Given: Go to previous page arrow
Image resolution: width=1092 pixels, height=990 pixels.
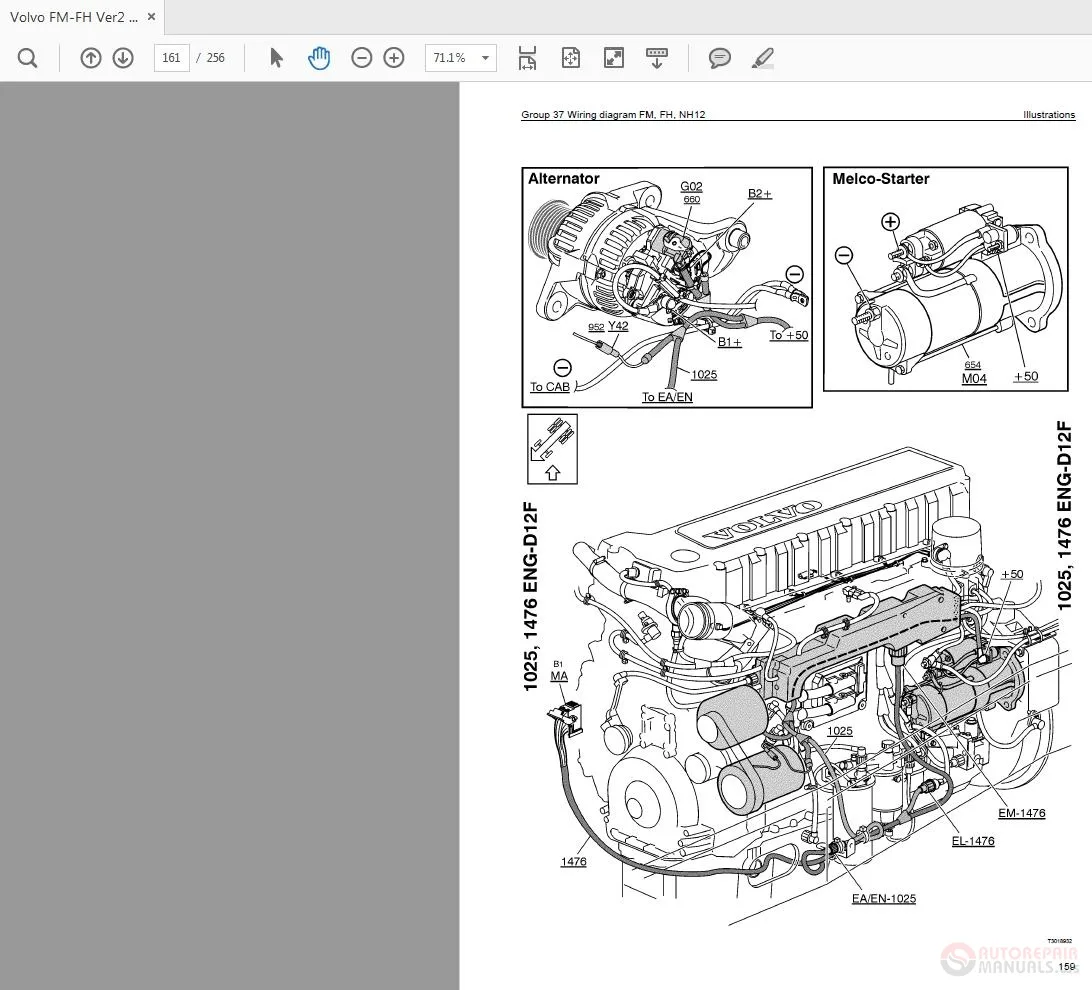Looking at the screenshot, I should (91, 58).
